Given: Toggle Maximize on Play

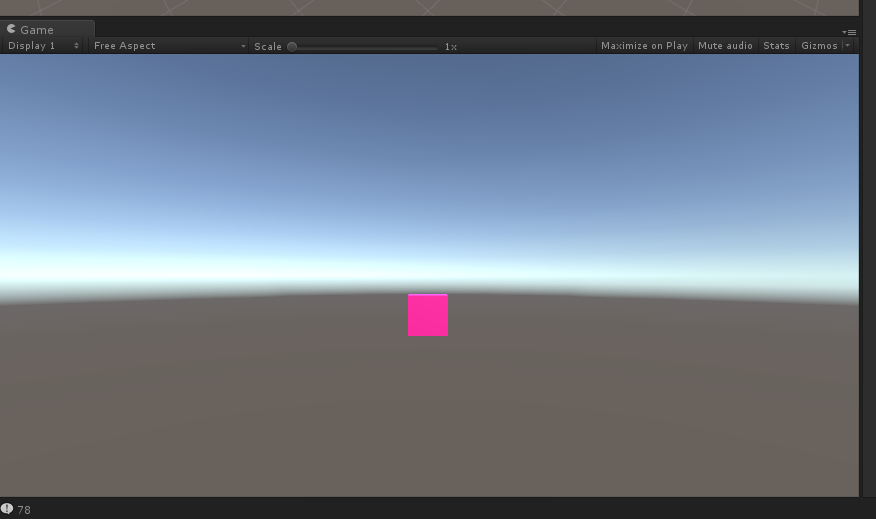Looking at the screenshot, I should 644,46.
